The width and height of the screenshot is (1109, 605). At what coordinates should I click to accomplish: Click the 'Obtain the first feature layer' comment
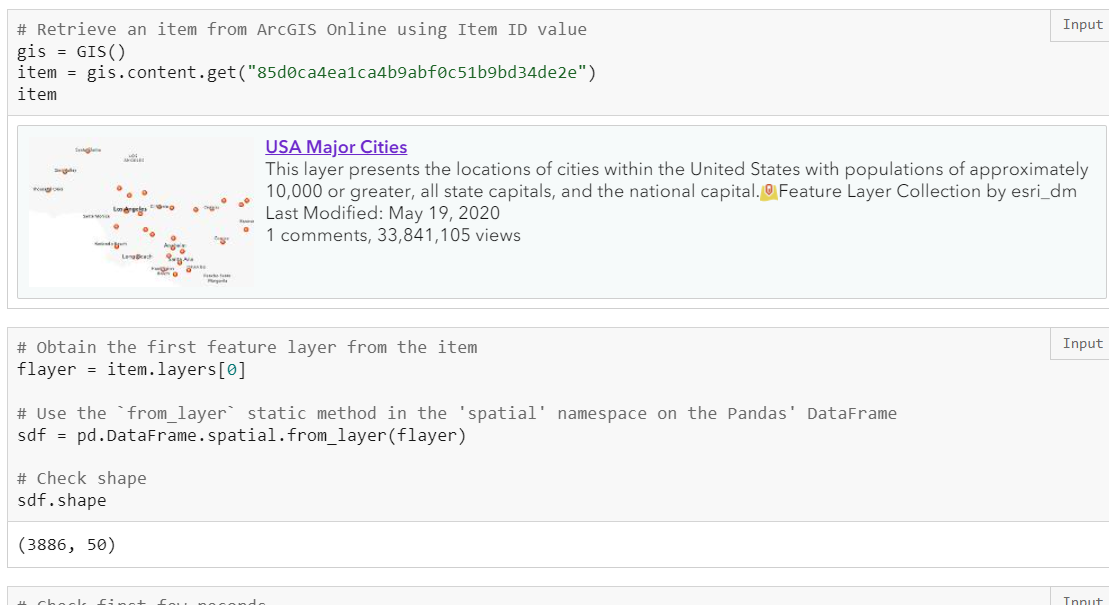[x=247, y=348]
